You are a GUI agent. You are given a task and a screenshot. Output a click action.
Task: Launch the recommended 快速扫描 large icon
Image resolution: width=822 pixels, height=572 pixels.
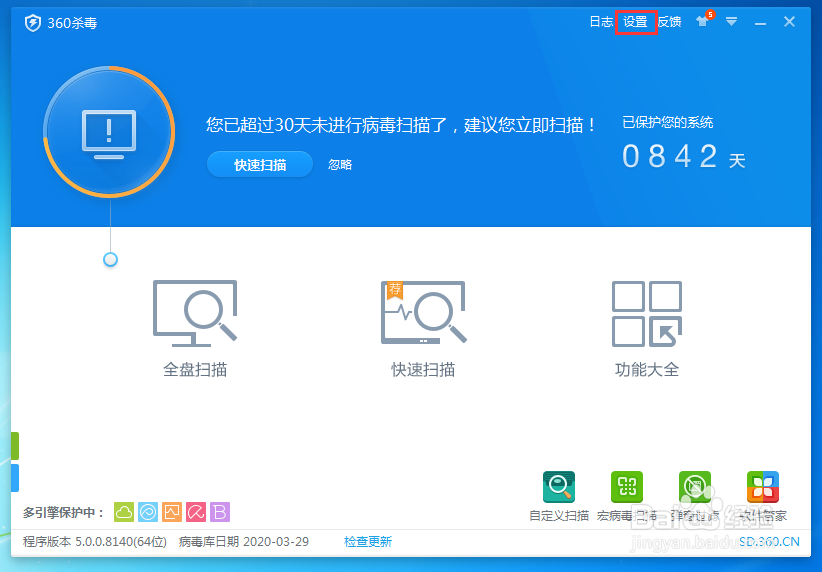pos(423,328)
